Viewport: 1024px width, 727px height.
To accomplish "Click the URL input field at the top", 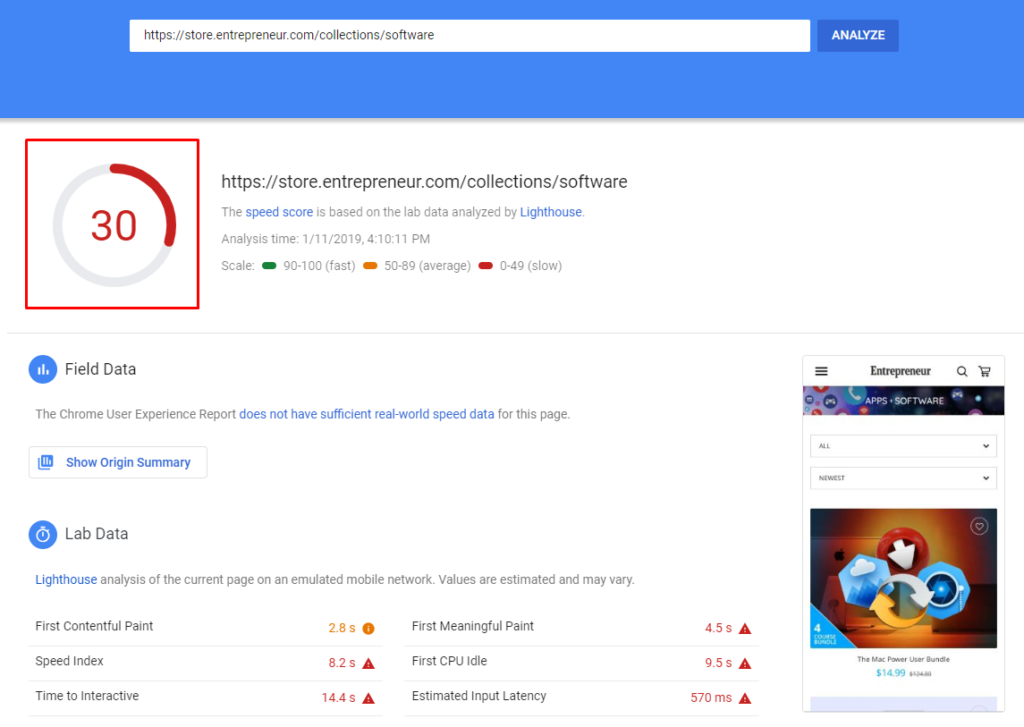I will pos(468,35).
